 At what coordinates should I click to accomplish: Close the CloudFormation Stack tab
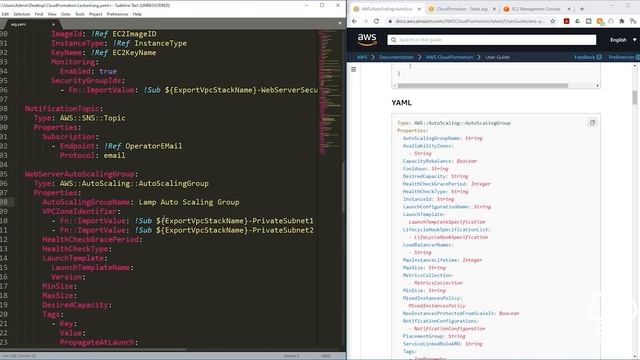point(494,9)
